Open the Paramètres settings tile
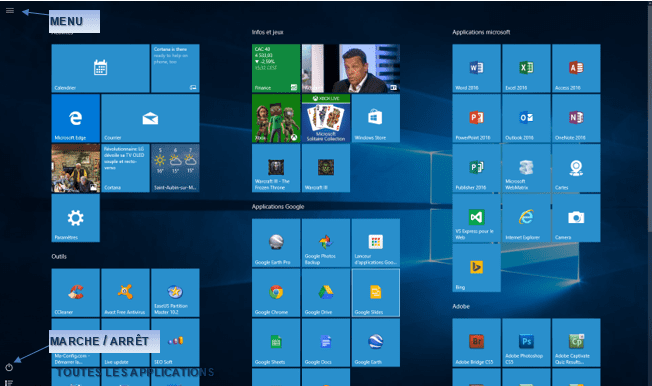 (x=76, y=218)
